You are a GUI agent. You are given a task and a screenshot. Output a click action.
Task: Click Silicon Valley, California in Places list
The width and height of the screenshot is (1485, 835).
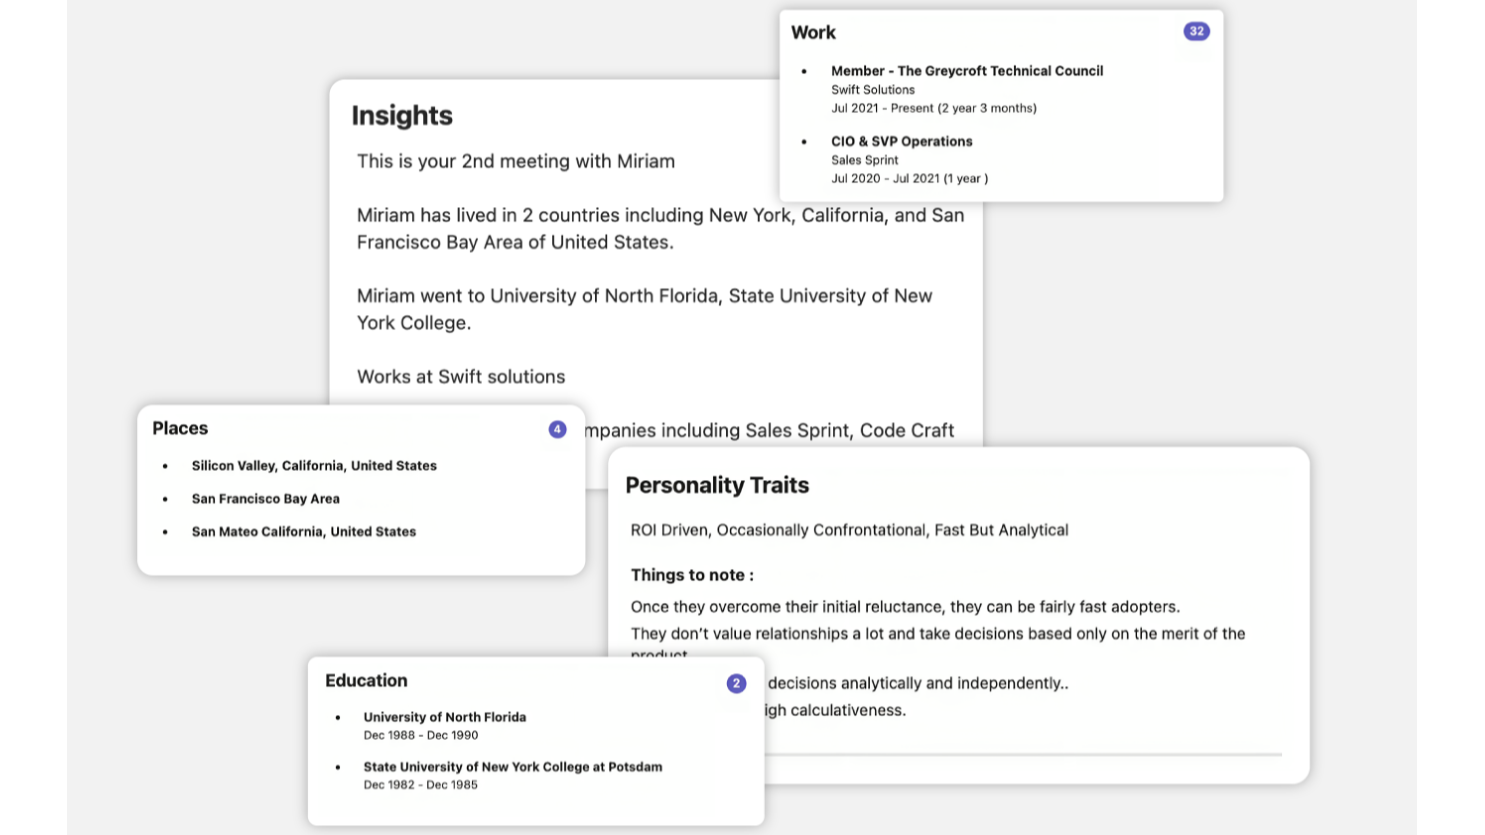click(x=314, y=466)
